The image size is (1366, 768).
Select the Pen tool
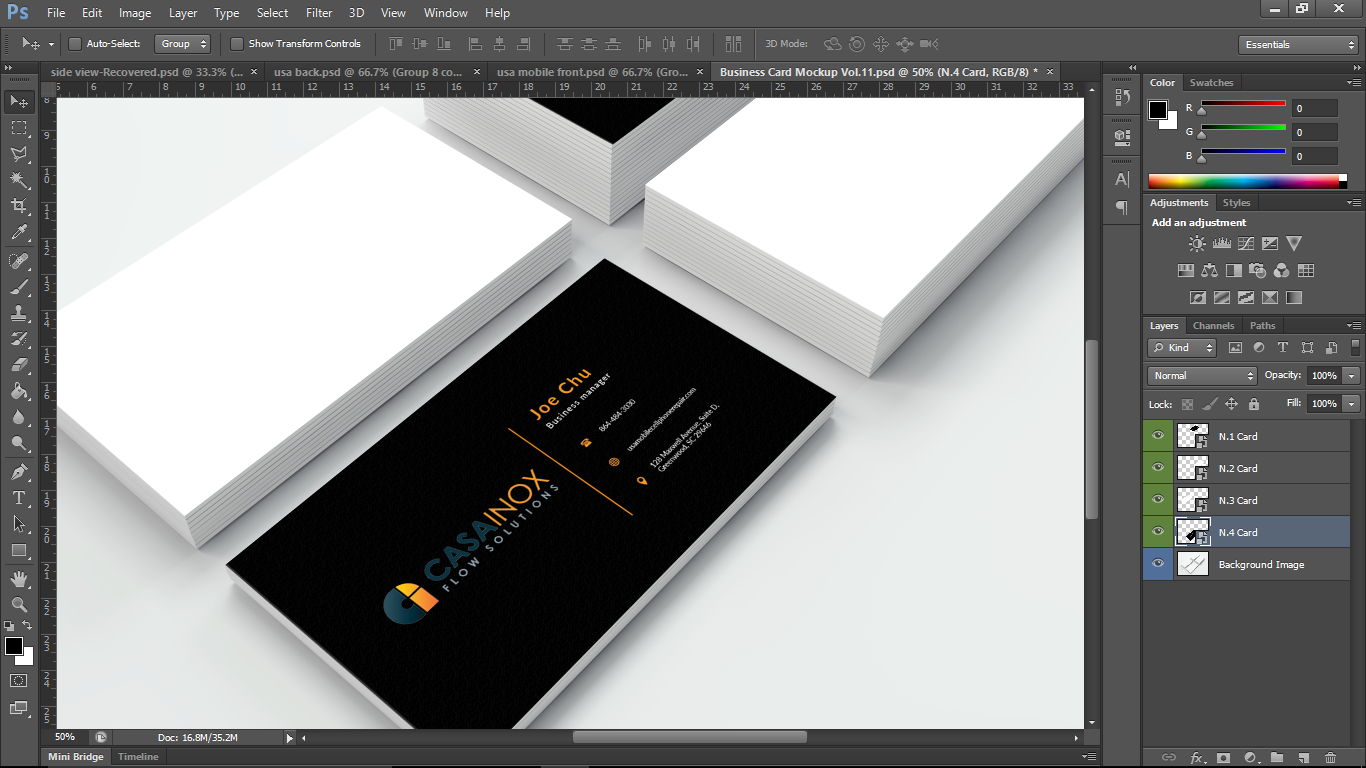pos(18,472)
